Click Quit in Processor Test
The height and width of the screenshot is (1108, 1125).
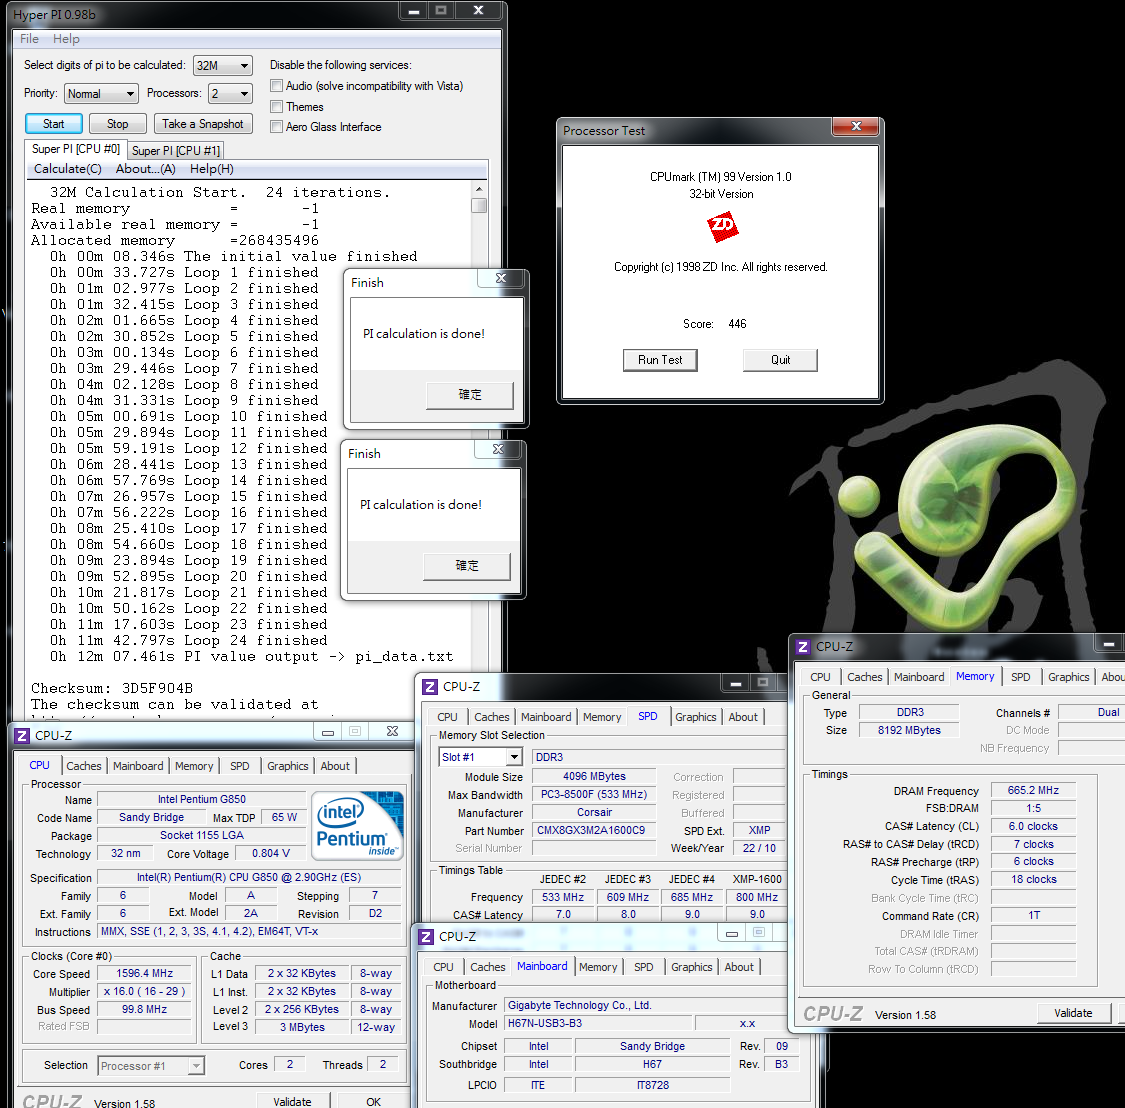pos(781,360)
